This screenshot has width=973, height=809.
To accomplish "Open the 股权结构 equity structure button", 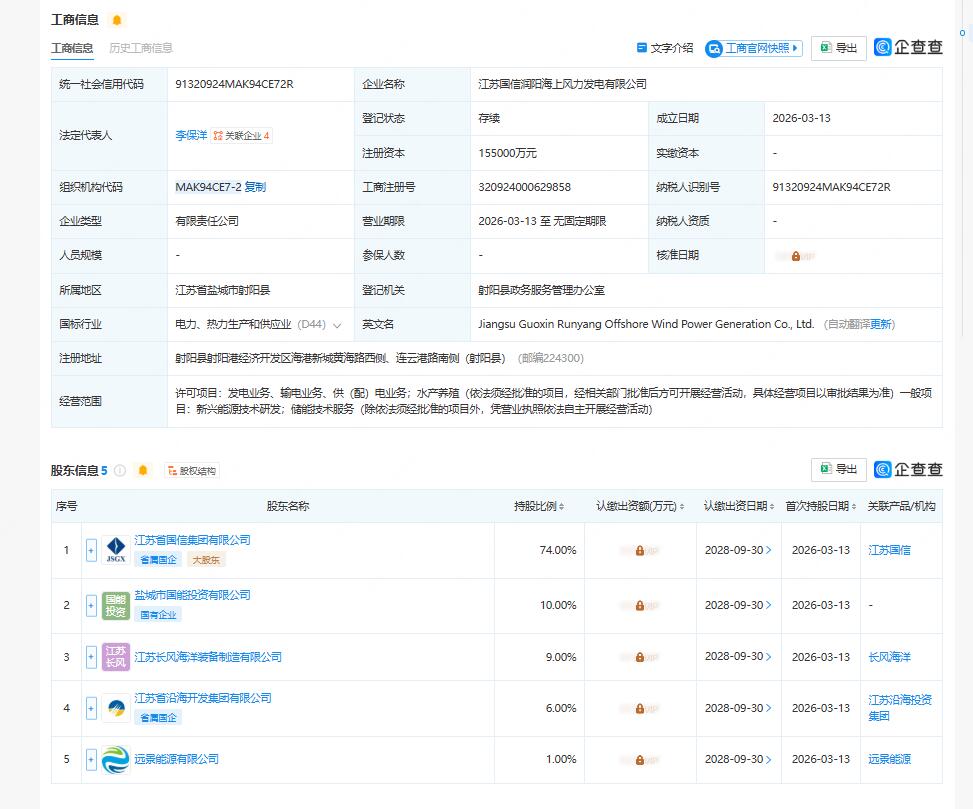I will click(192, 470).
